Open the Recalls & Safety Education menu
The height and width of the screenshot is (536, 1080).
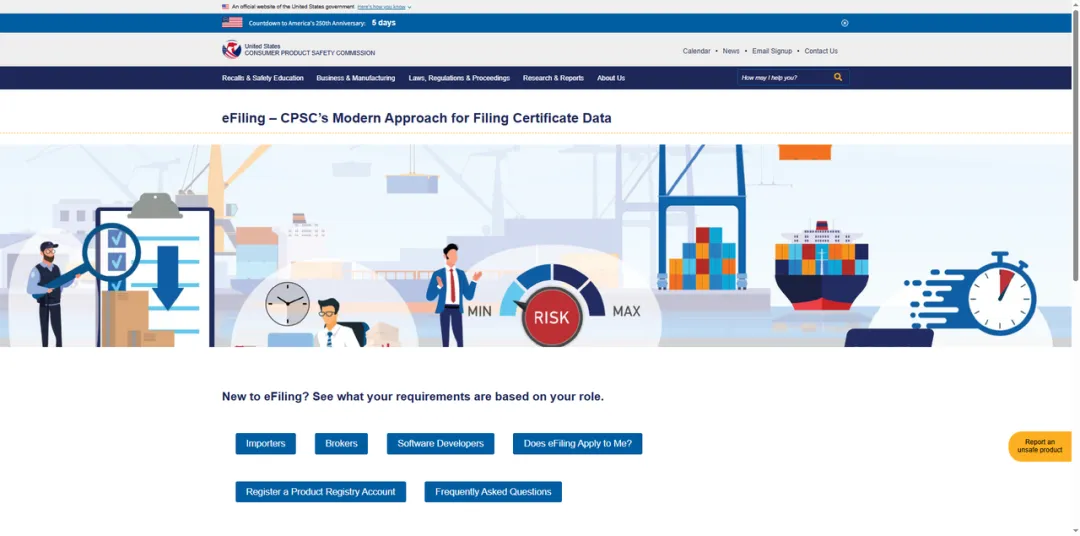pyautogui.click(x=262, y=78)
